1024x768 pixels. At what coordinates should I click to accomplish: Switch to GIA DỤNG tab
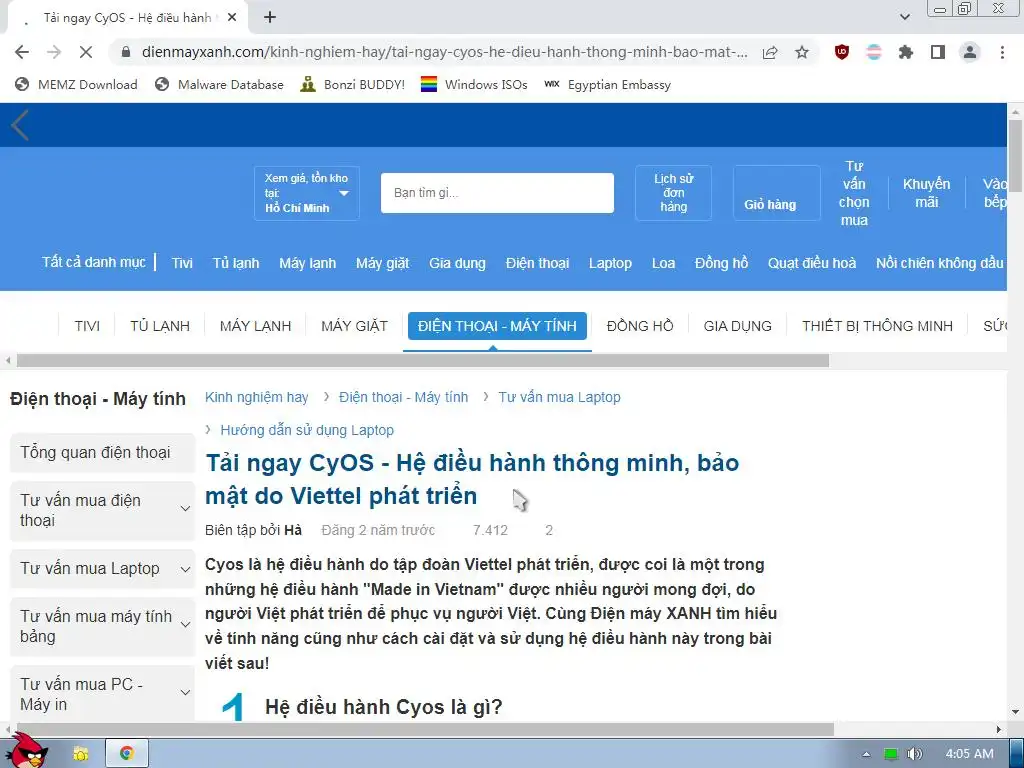(x=737, y=326)
